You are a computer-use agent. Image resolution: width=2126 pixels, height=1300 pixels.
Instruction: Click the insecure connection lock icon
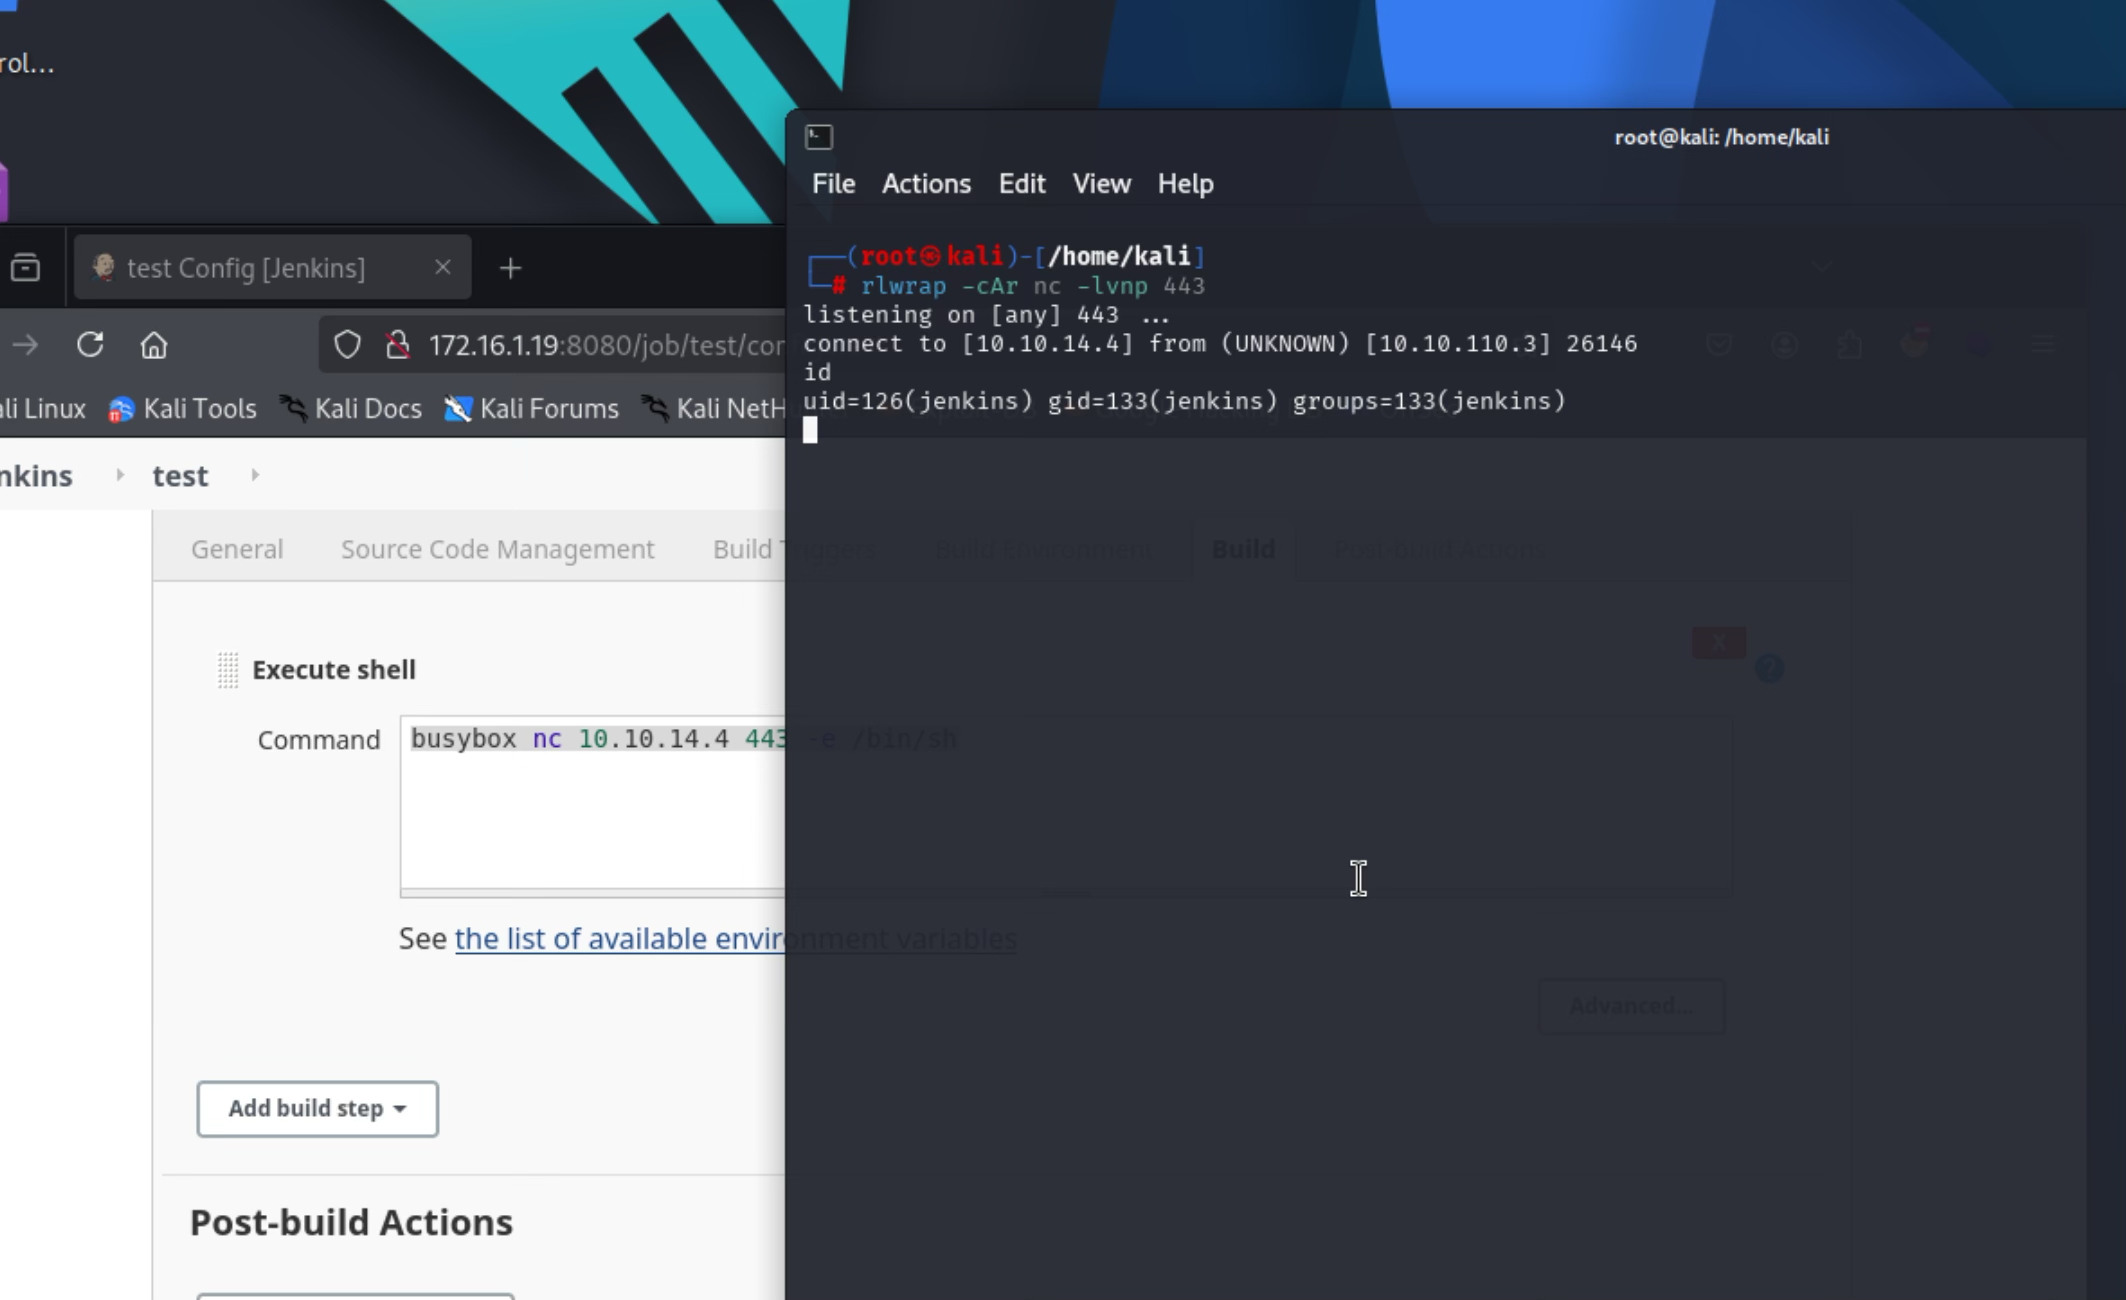[398, 345]
